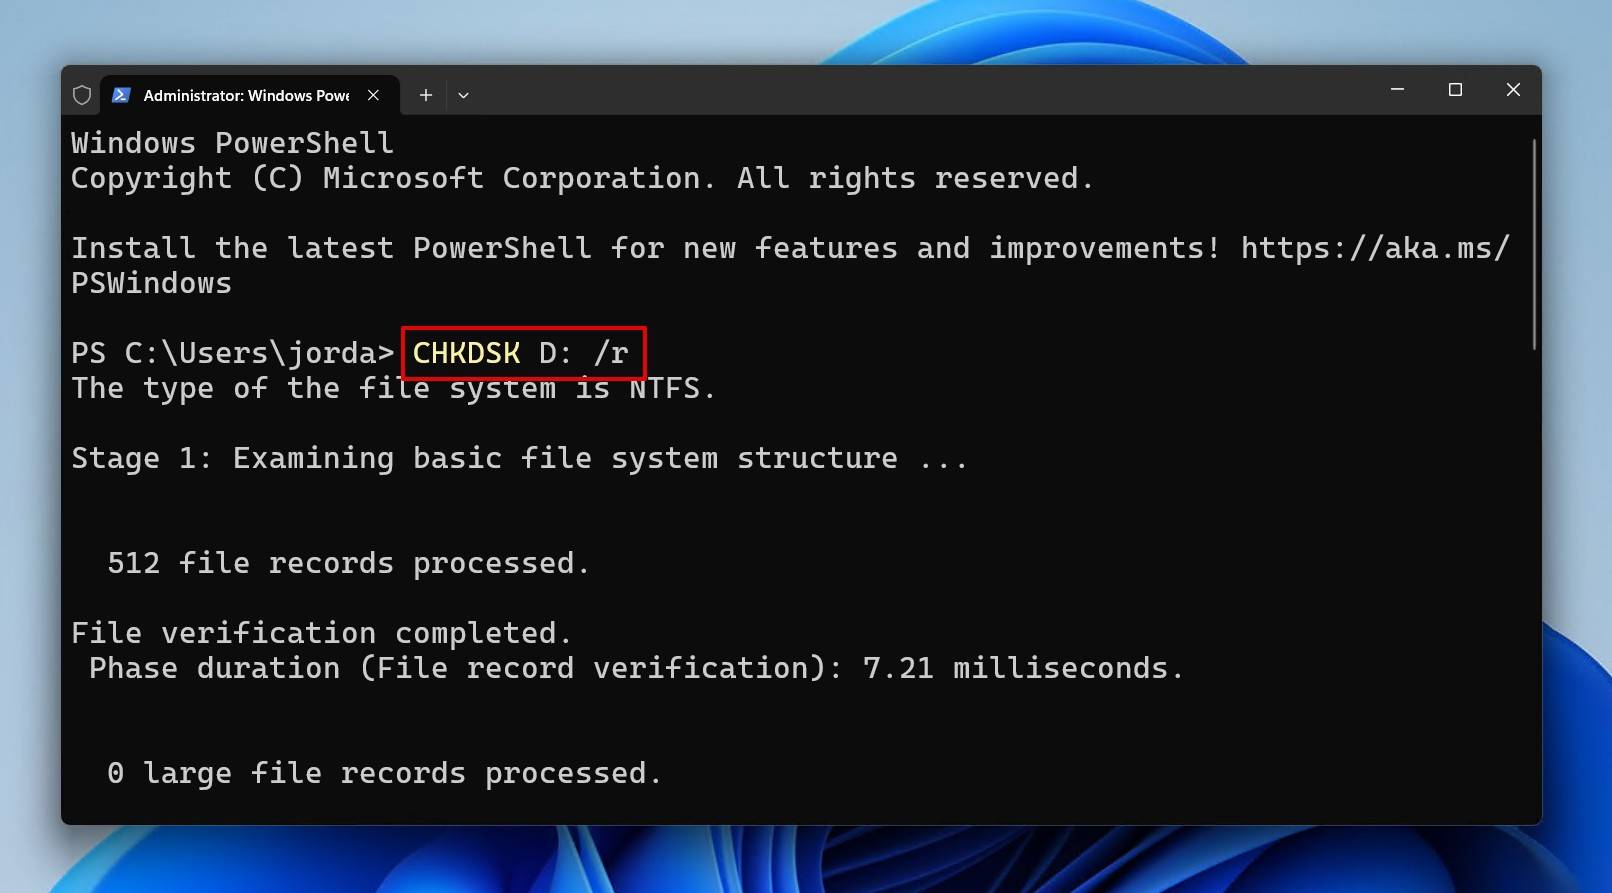Click the NTFS file system message
This screenshot has height=893, width=1612.
point(392,387)
